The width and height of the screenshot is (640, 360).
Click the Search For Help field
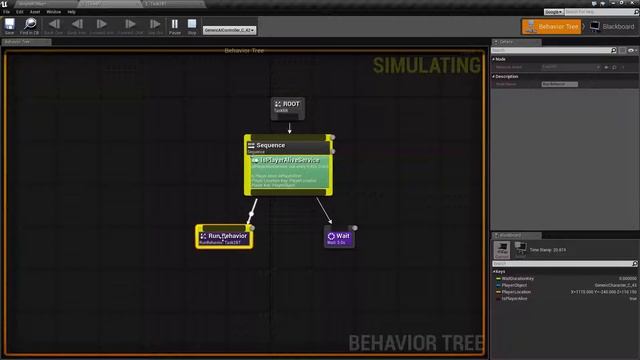[598, 12]
